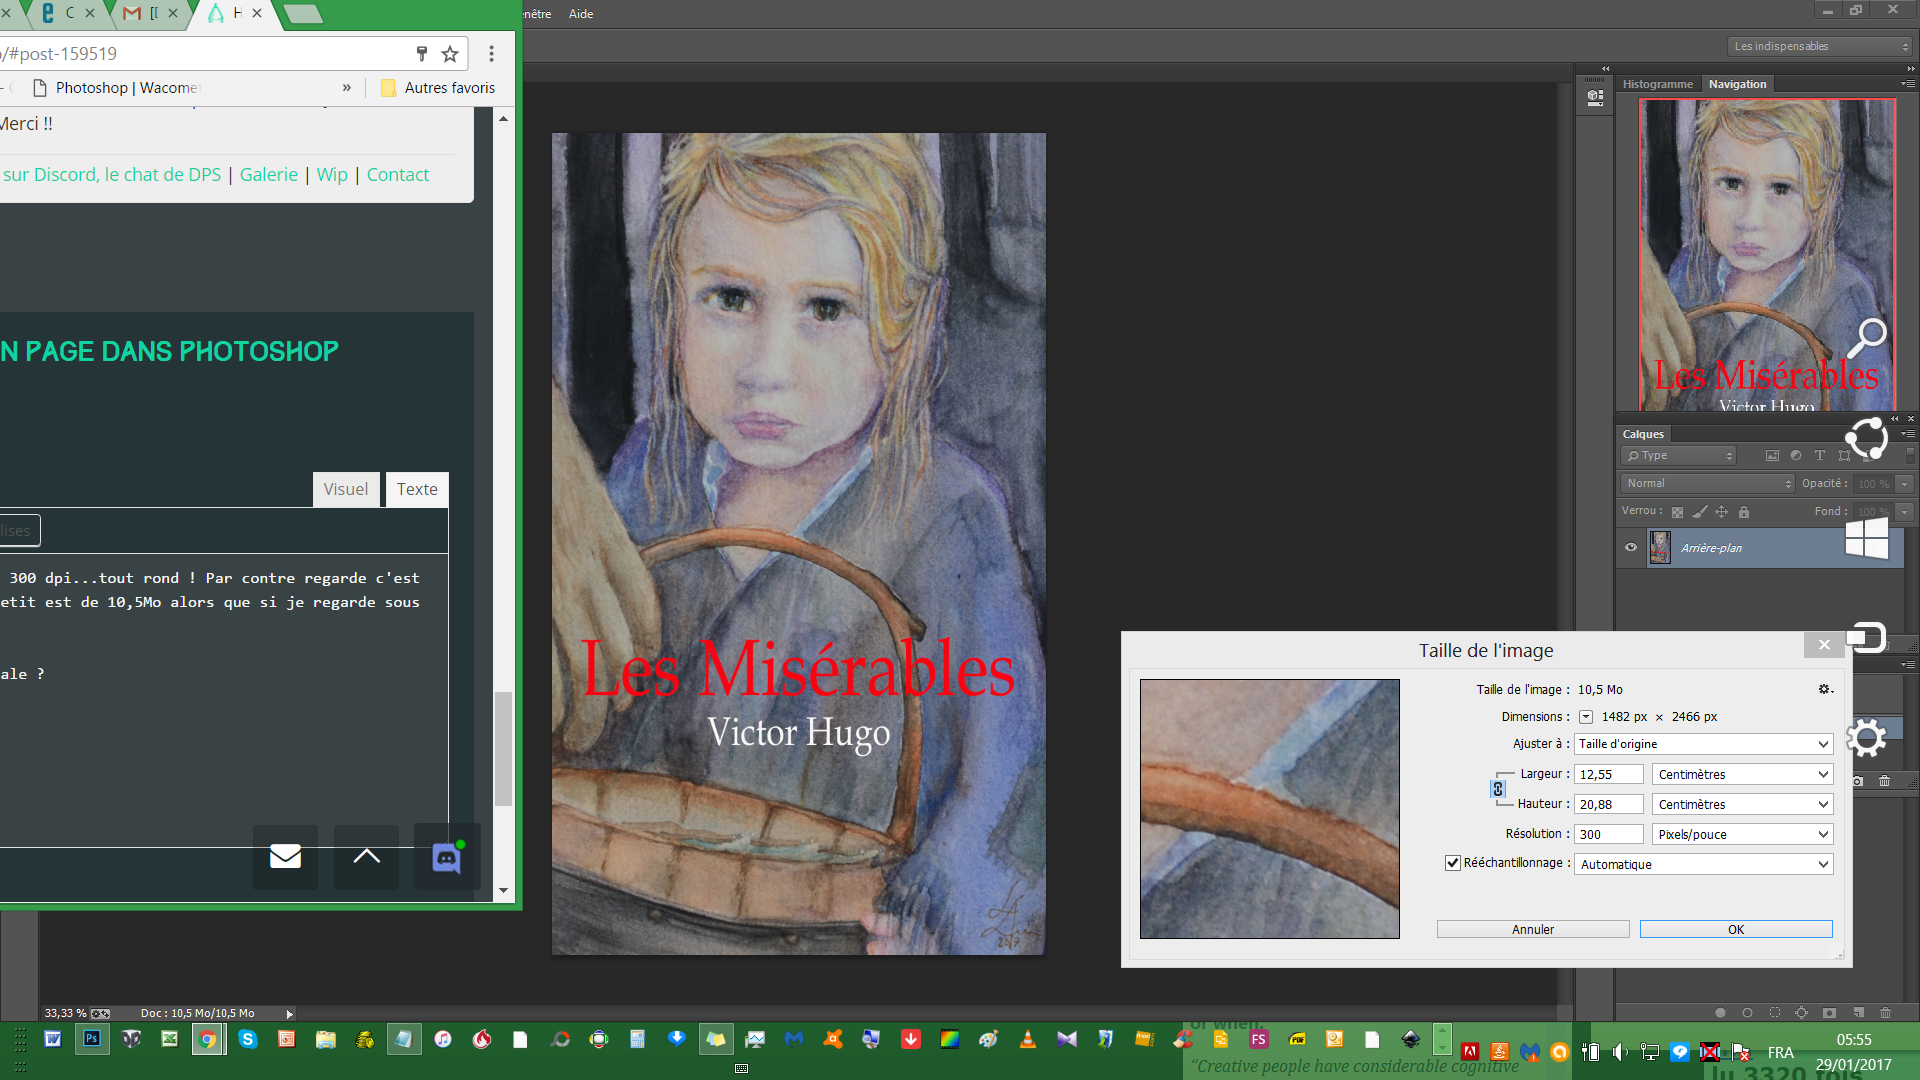The image size is (1920, 1080).
Task: Click the lock transparent pixels checkerboard icon
Action: click(x=1677, y=512)
